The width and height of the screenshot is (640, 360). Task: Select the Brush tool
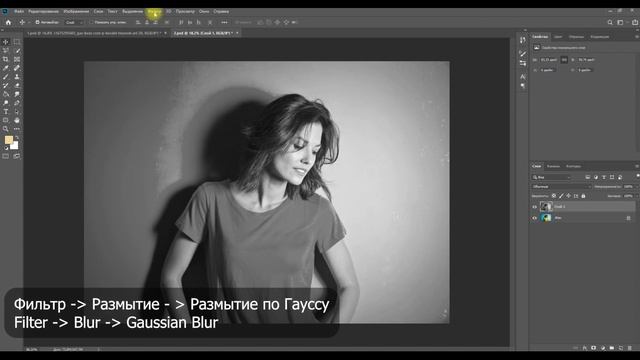(x=6, y=77)
